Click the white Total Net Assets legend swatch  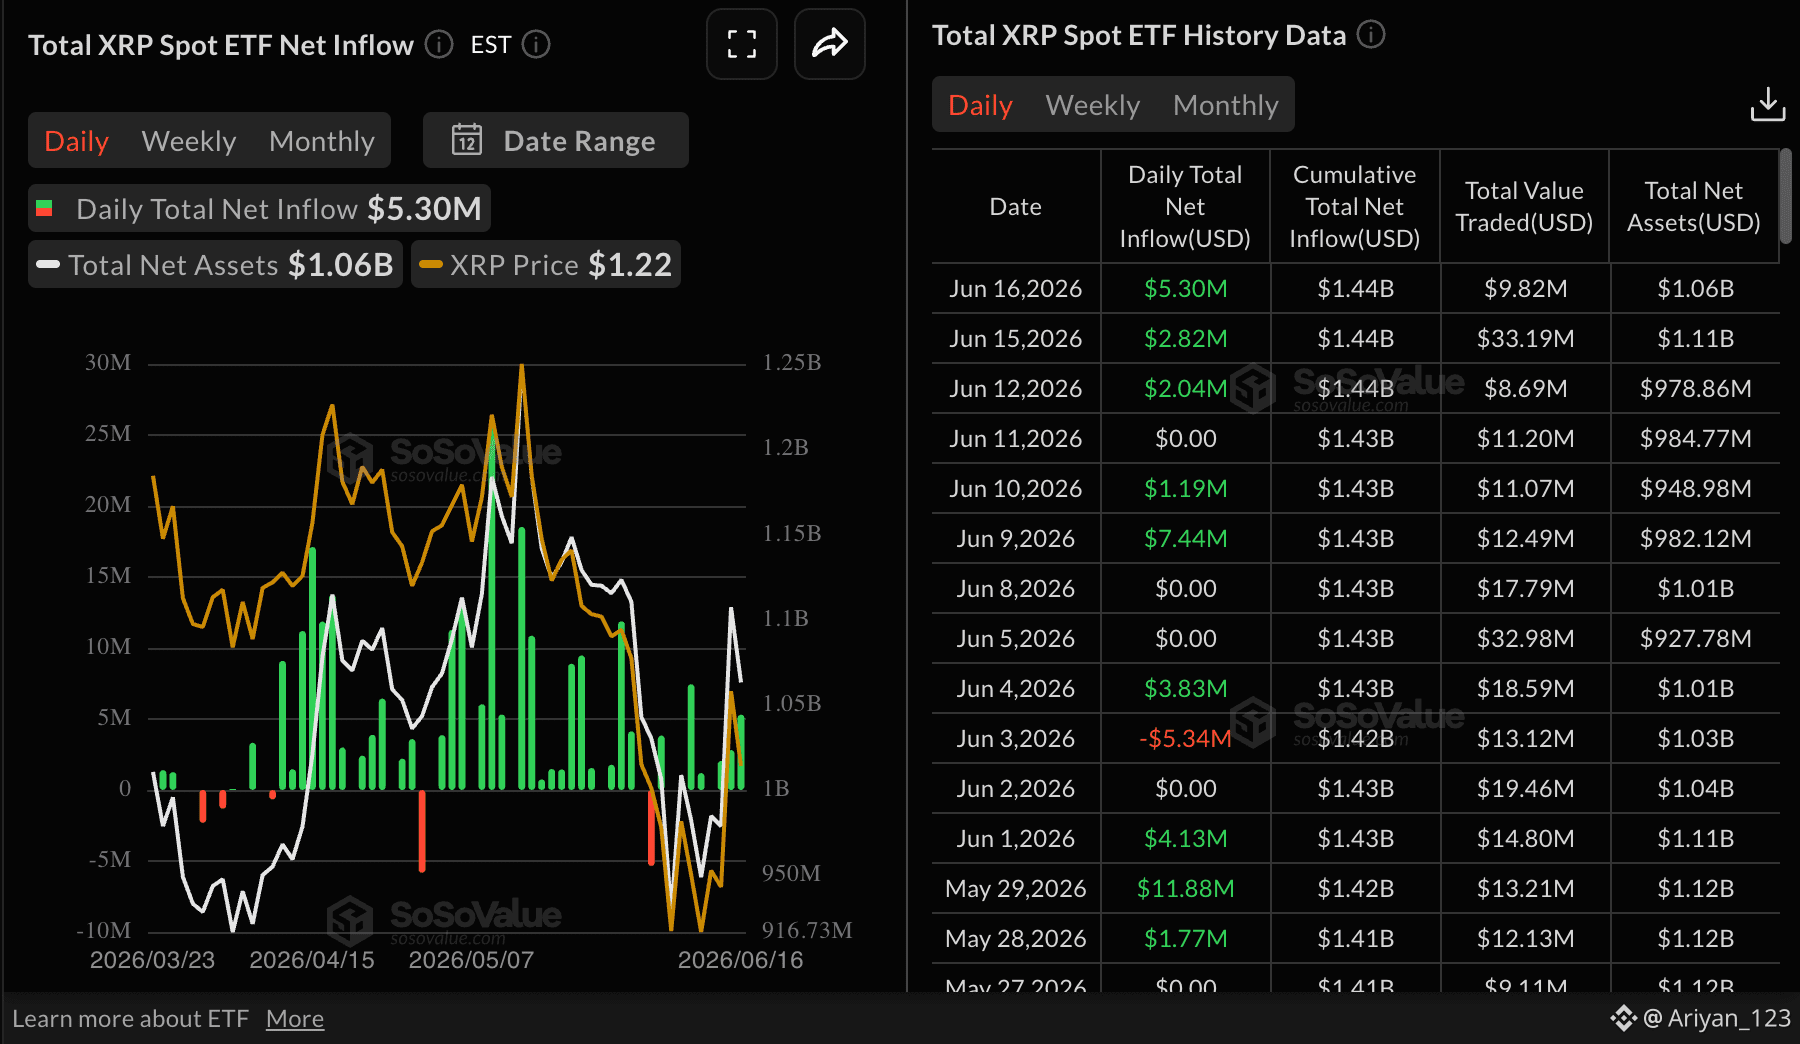pyautogui.click(x=48, y=265)
